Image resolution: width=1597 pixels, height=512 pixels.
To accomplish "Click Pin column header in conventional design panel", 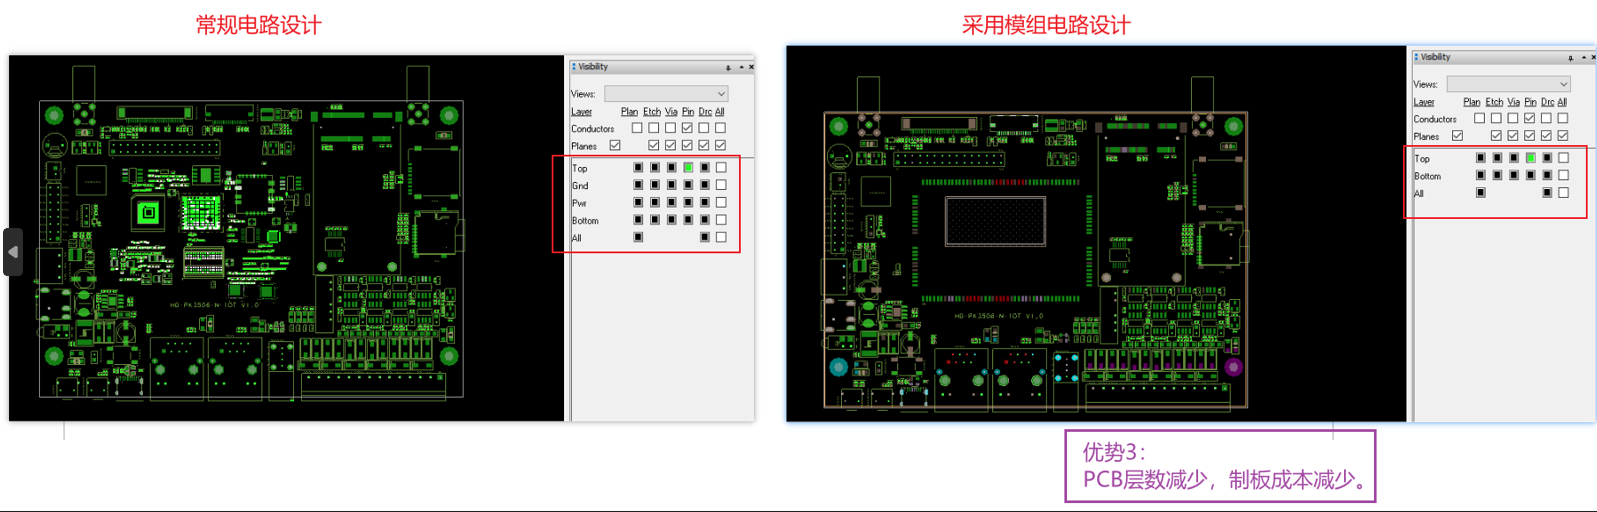I will [x=688, y=112].
